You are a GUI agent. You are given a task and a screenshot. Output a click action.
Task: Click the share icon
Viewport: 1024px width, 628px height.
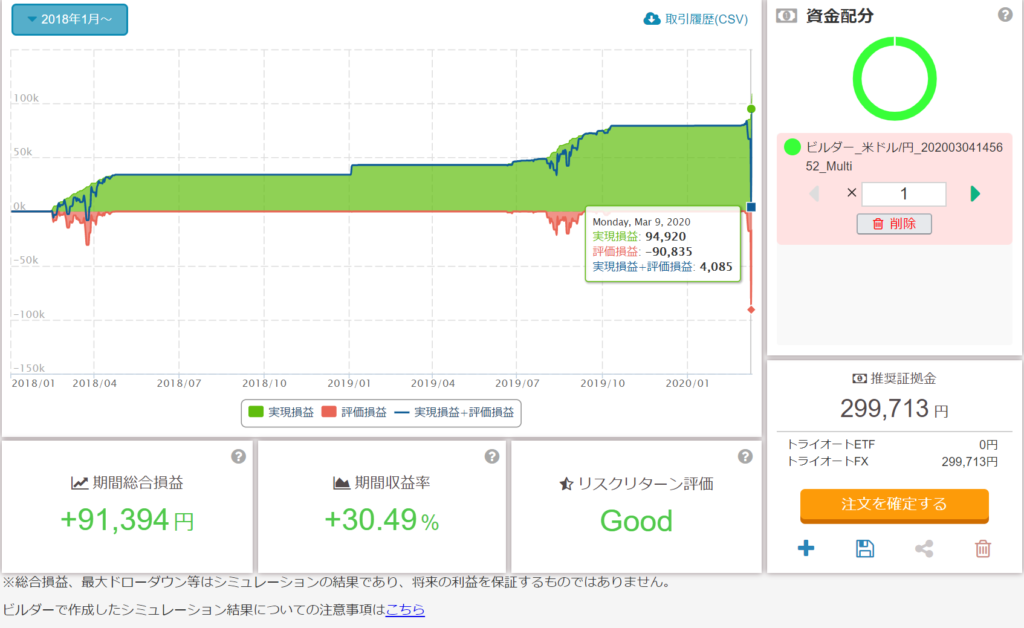tap(924, 548)
